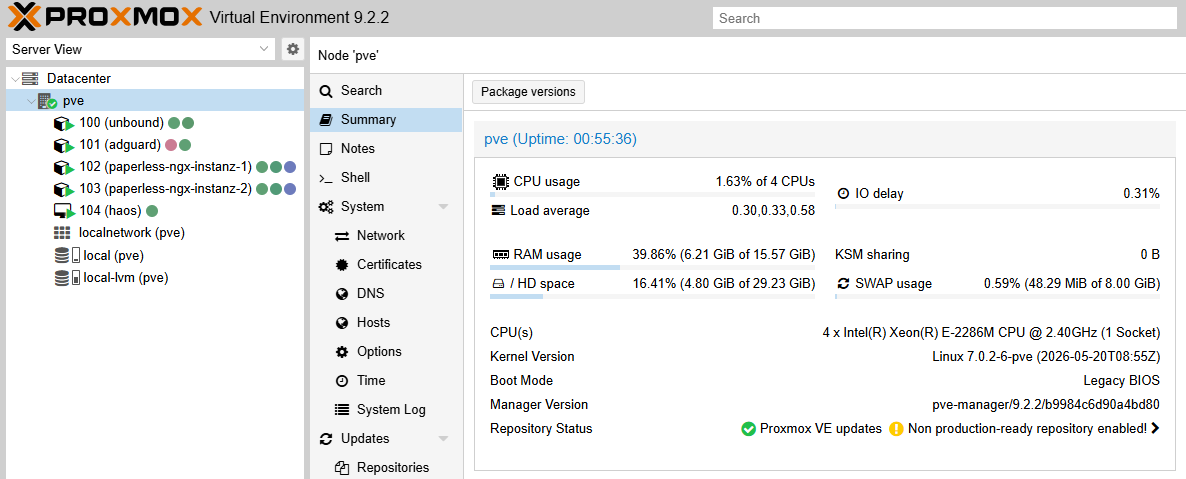The image size is (1186, 479).
Task: Click the Package versions button
Action: 528,92
